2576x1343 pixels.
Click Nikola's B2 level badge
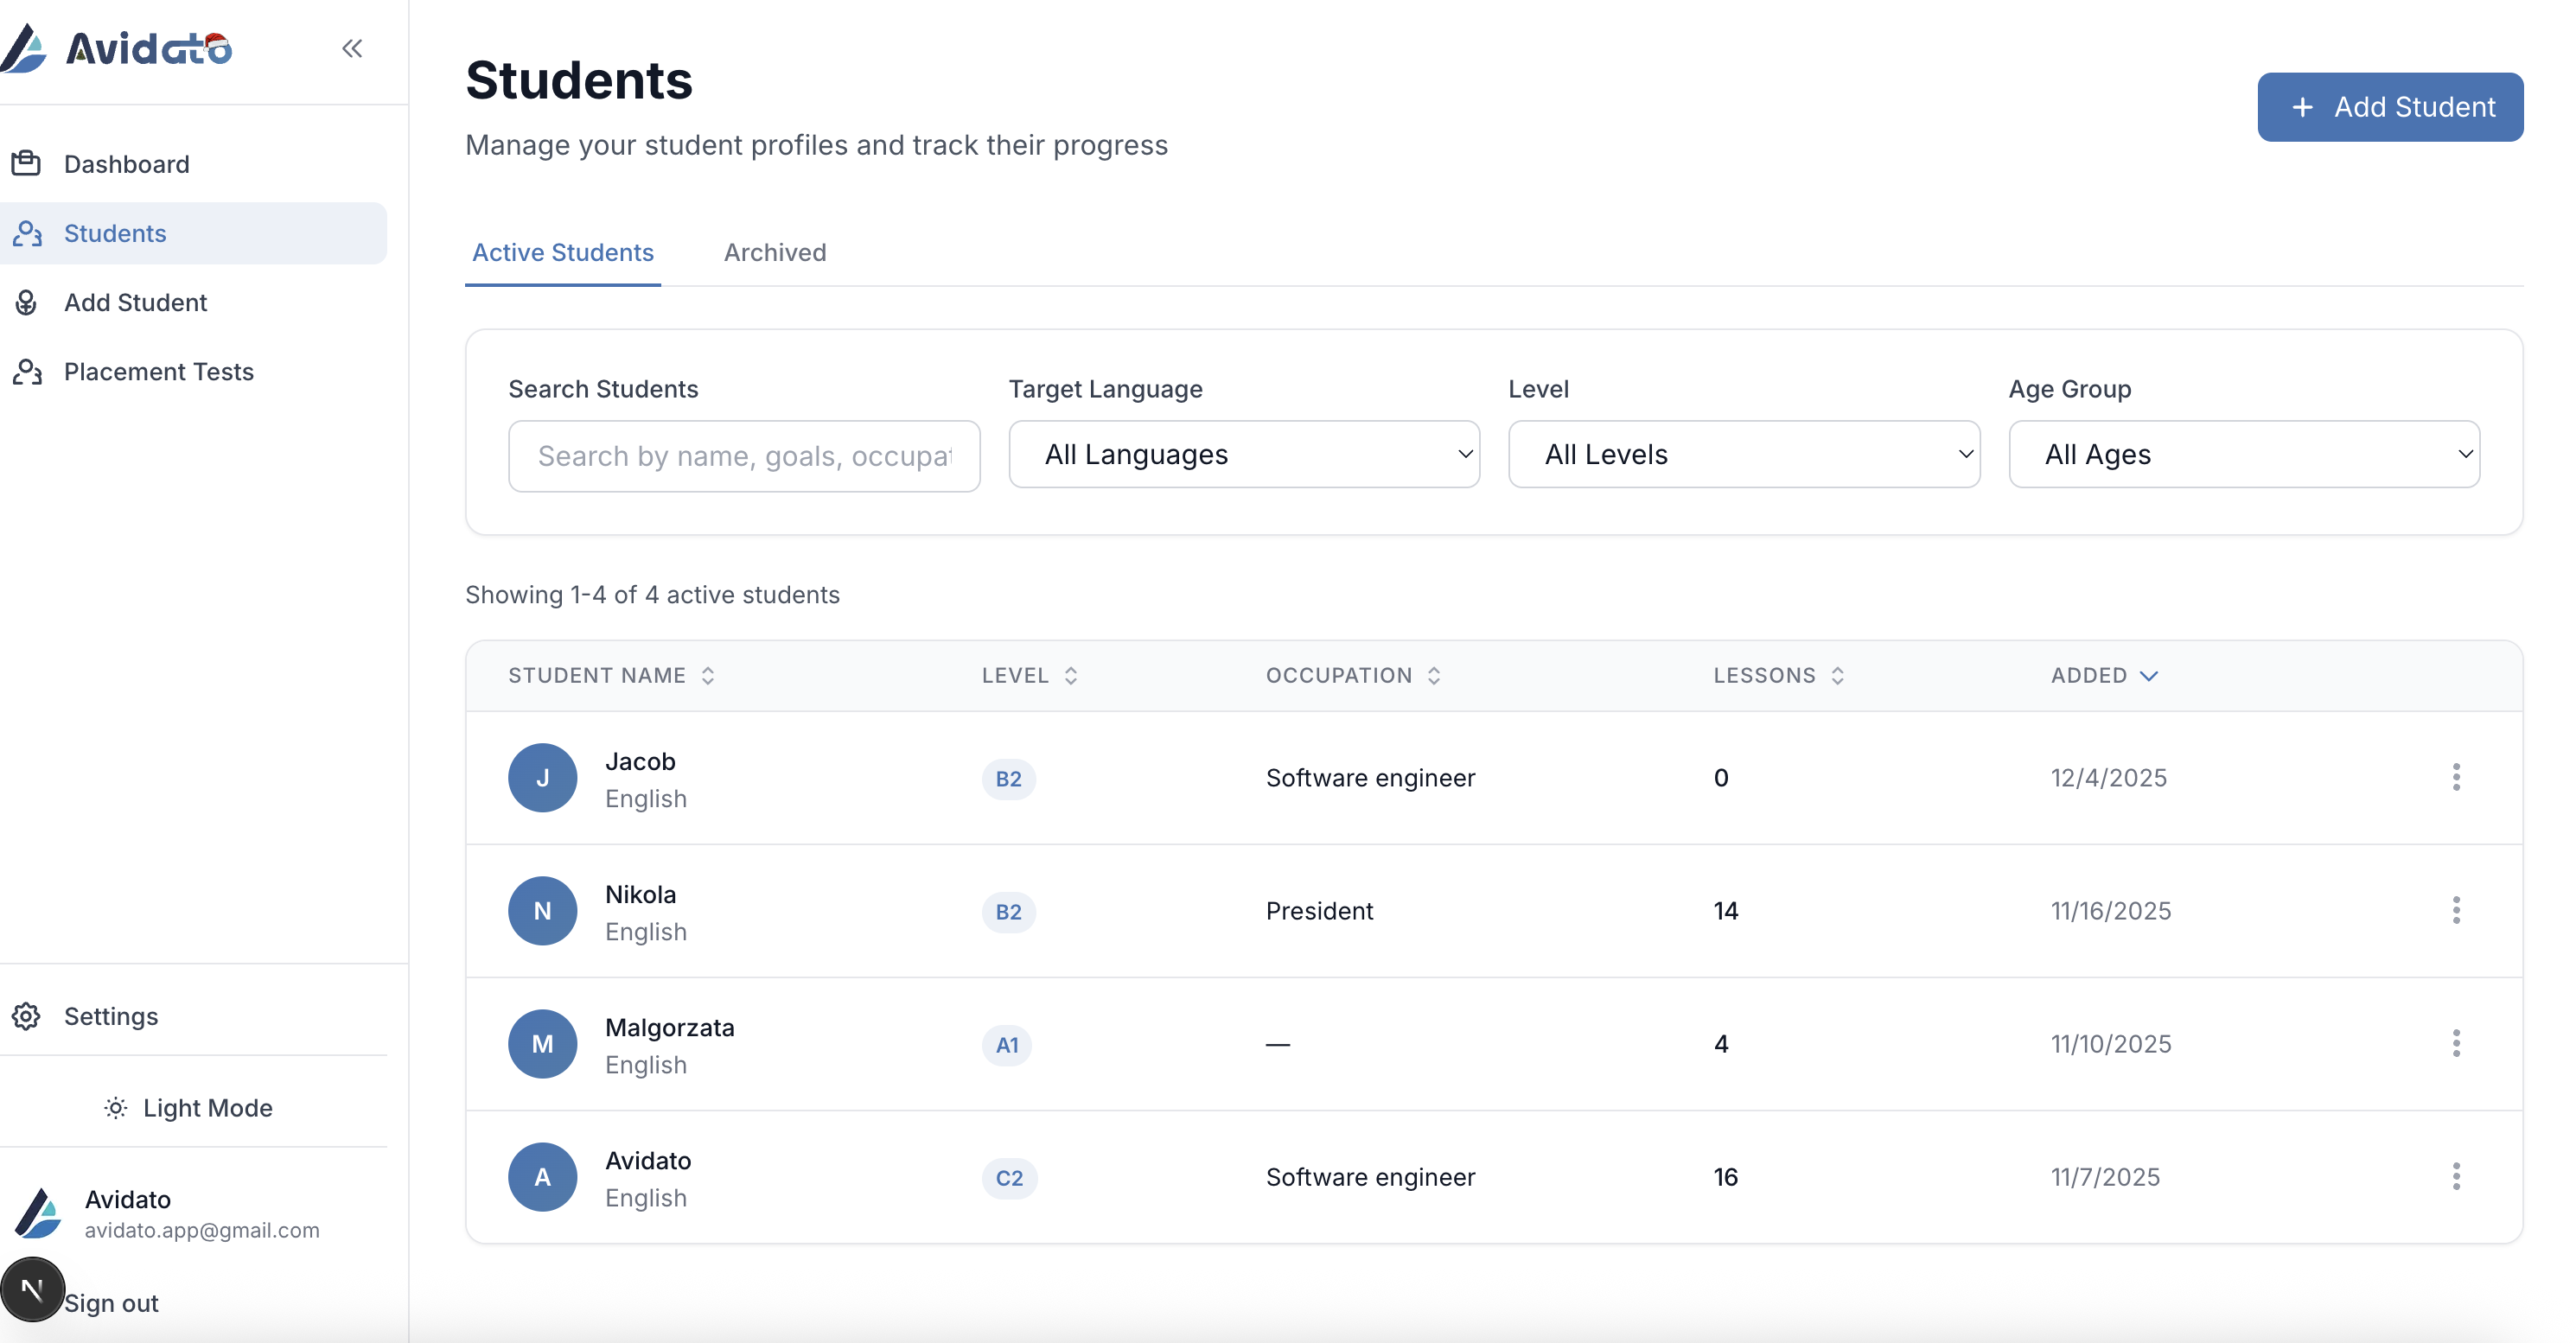pyautogui.click(x=1008, y=911)
